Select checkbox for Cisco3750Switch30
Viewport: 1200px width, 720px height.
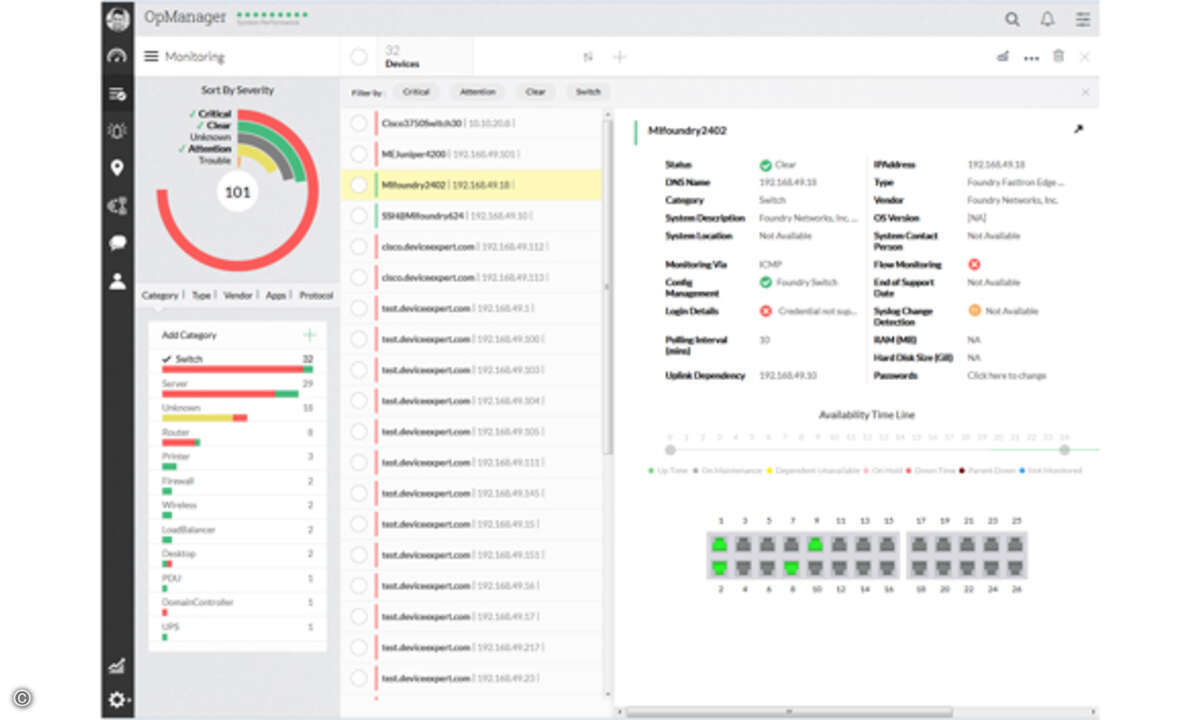359,123
